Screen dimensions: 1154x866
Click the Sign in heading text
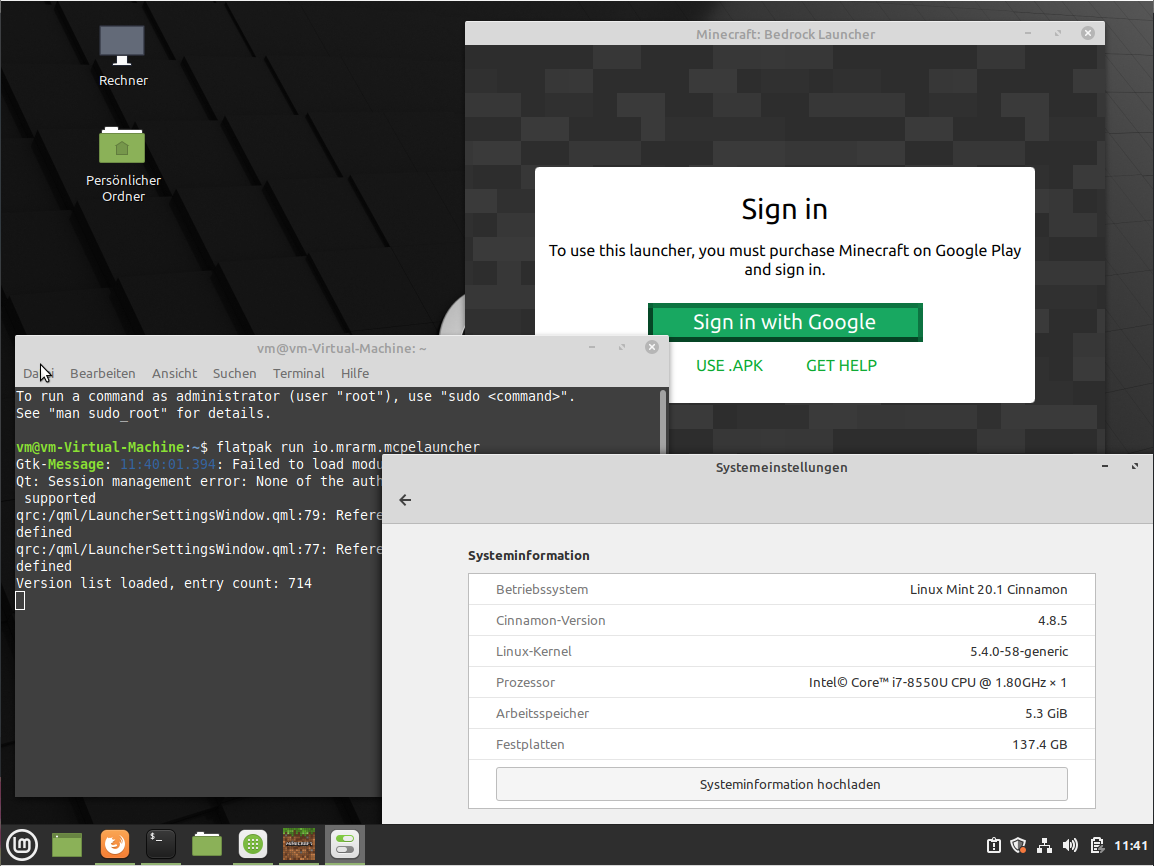pyautogui.click(x=785, y=210)
